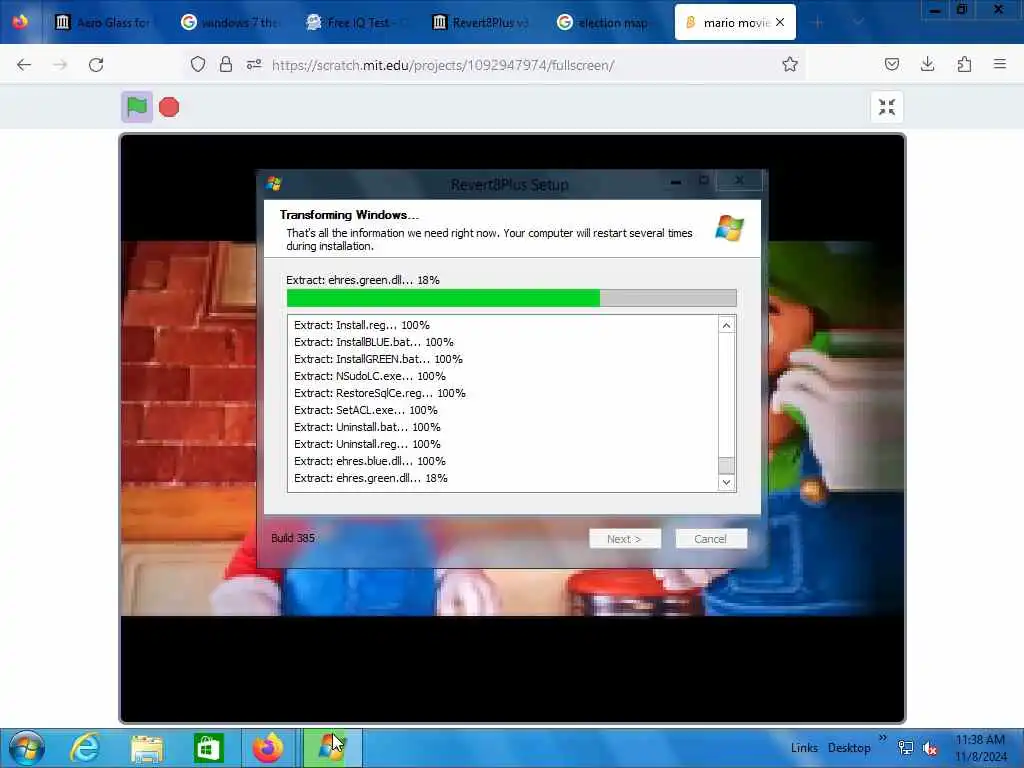Screen dimensions: 1024x768
Task: Open the Extensions menu
Action: click(964, 65)
